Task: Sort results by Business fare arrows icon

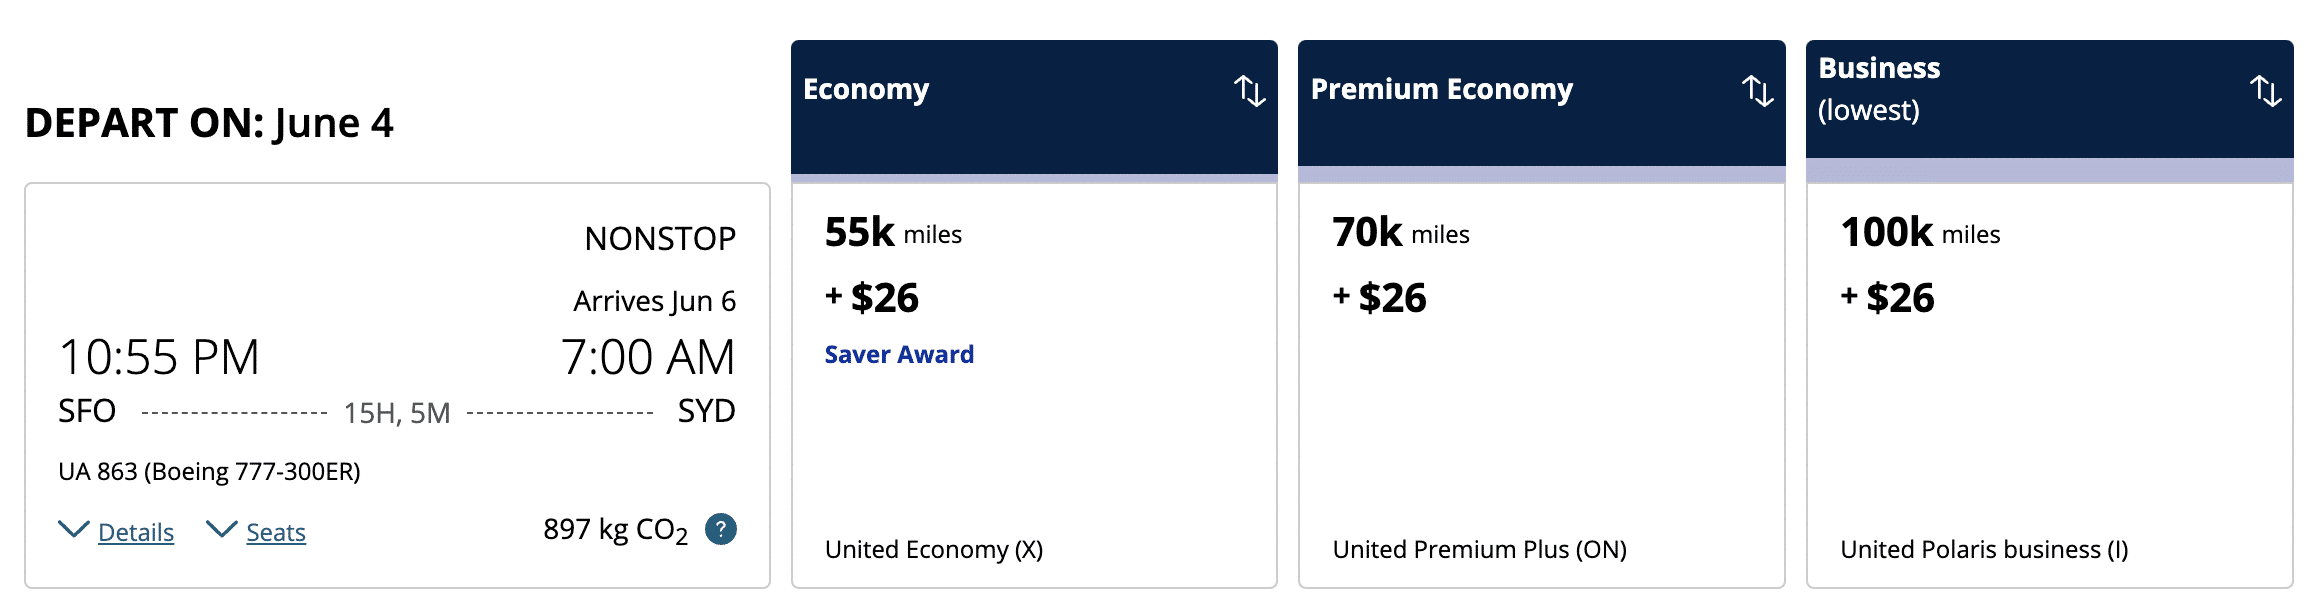Action: pos(2265,90)
